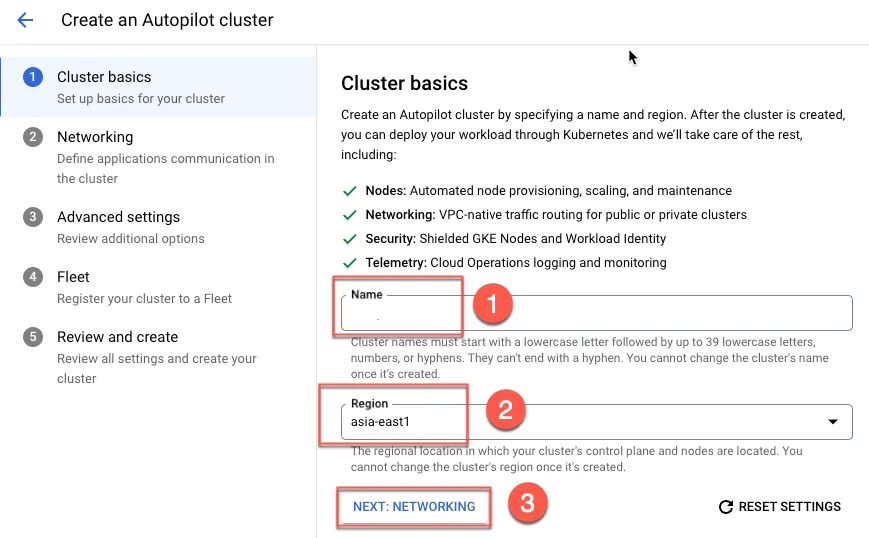Click the red annotation marker 3
Viewport: 869px width, 538px height.
point(527,504)
